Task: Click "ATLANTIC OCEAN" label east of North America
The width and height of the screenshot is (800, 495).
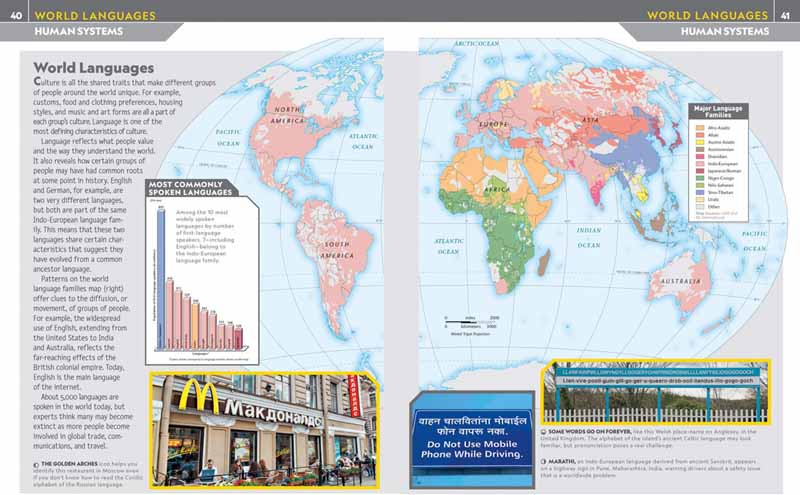Action: (x=363, y=141)
